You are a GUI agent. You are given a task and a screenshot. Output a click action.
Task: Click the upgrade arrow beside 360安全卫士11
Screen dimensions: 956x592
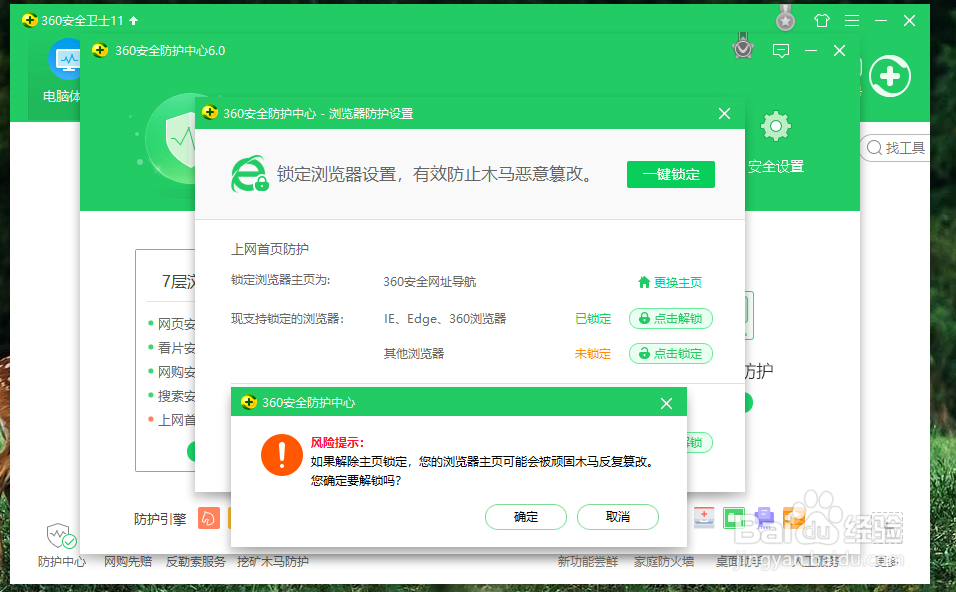pos(134,21)
